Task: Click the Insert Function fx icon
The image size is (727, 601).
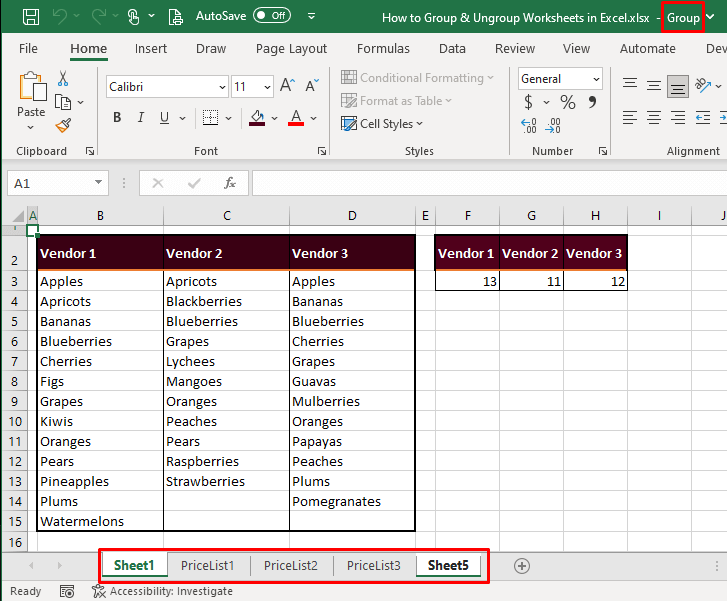Action: click(229, 183)
